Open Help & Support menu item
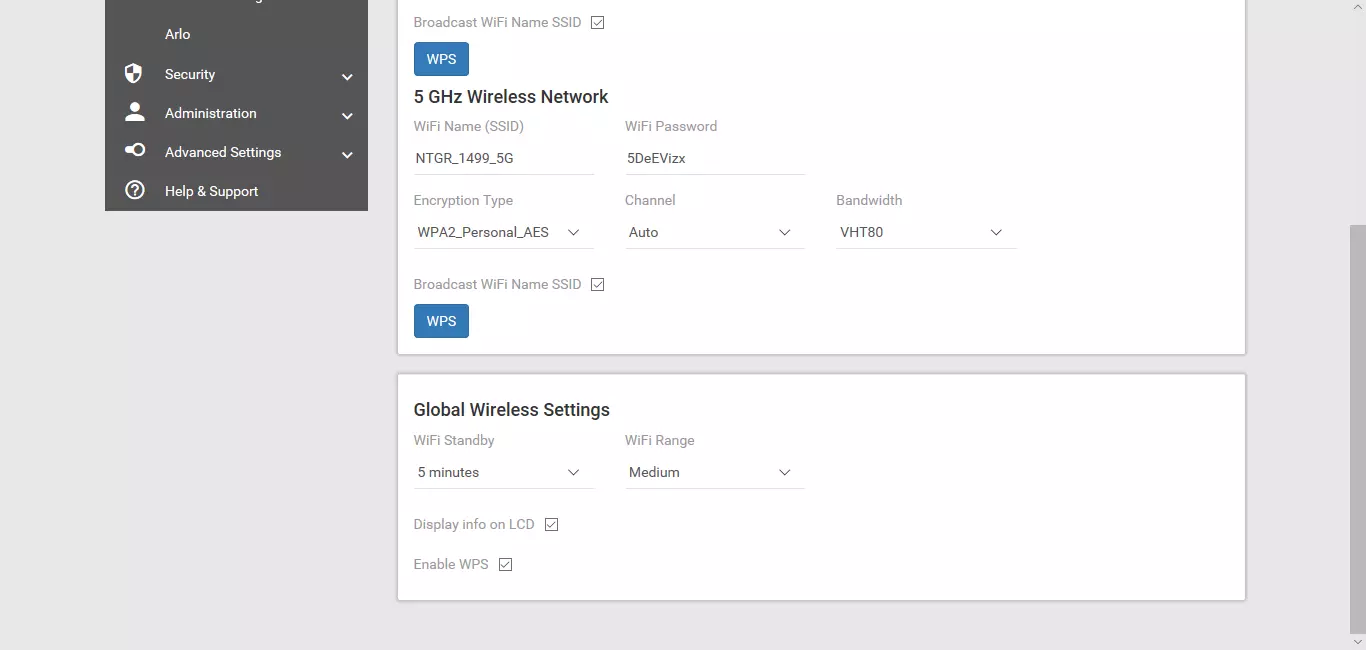 pyautogui.click(x=236, y=191)
